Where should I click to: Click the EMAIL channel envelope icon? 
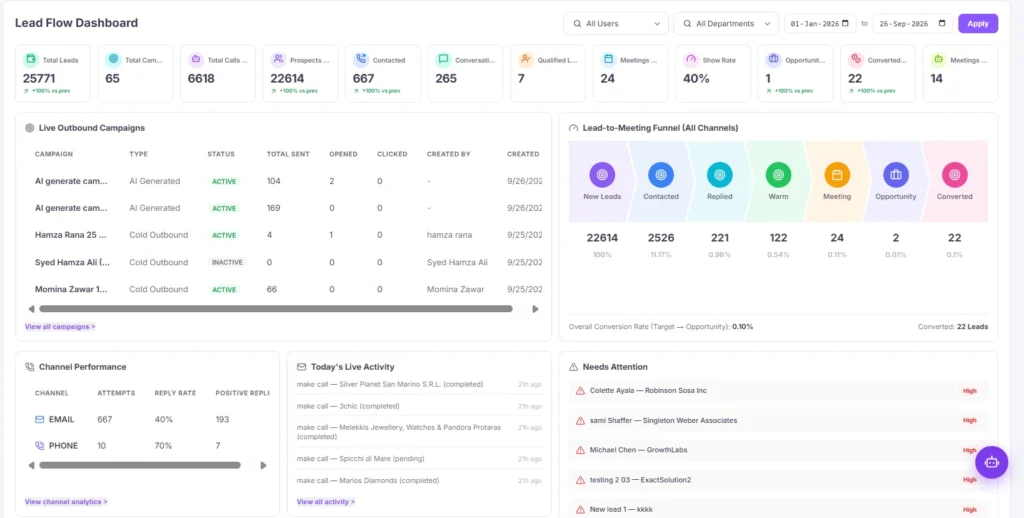point(40,419)
